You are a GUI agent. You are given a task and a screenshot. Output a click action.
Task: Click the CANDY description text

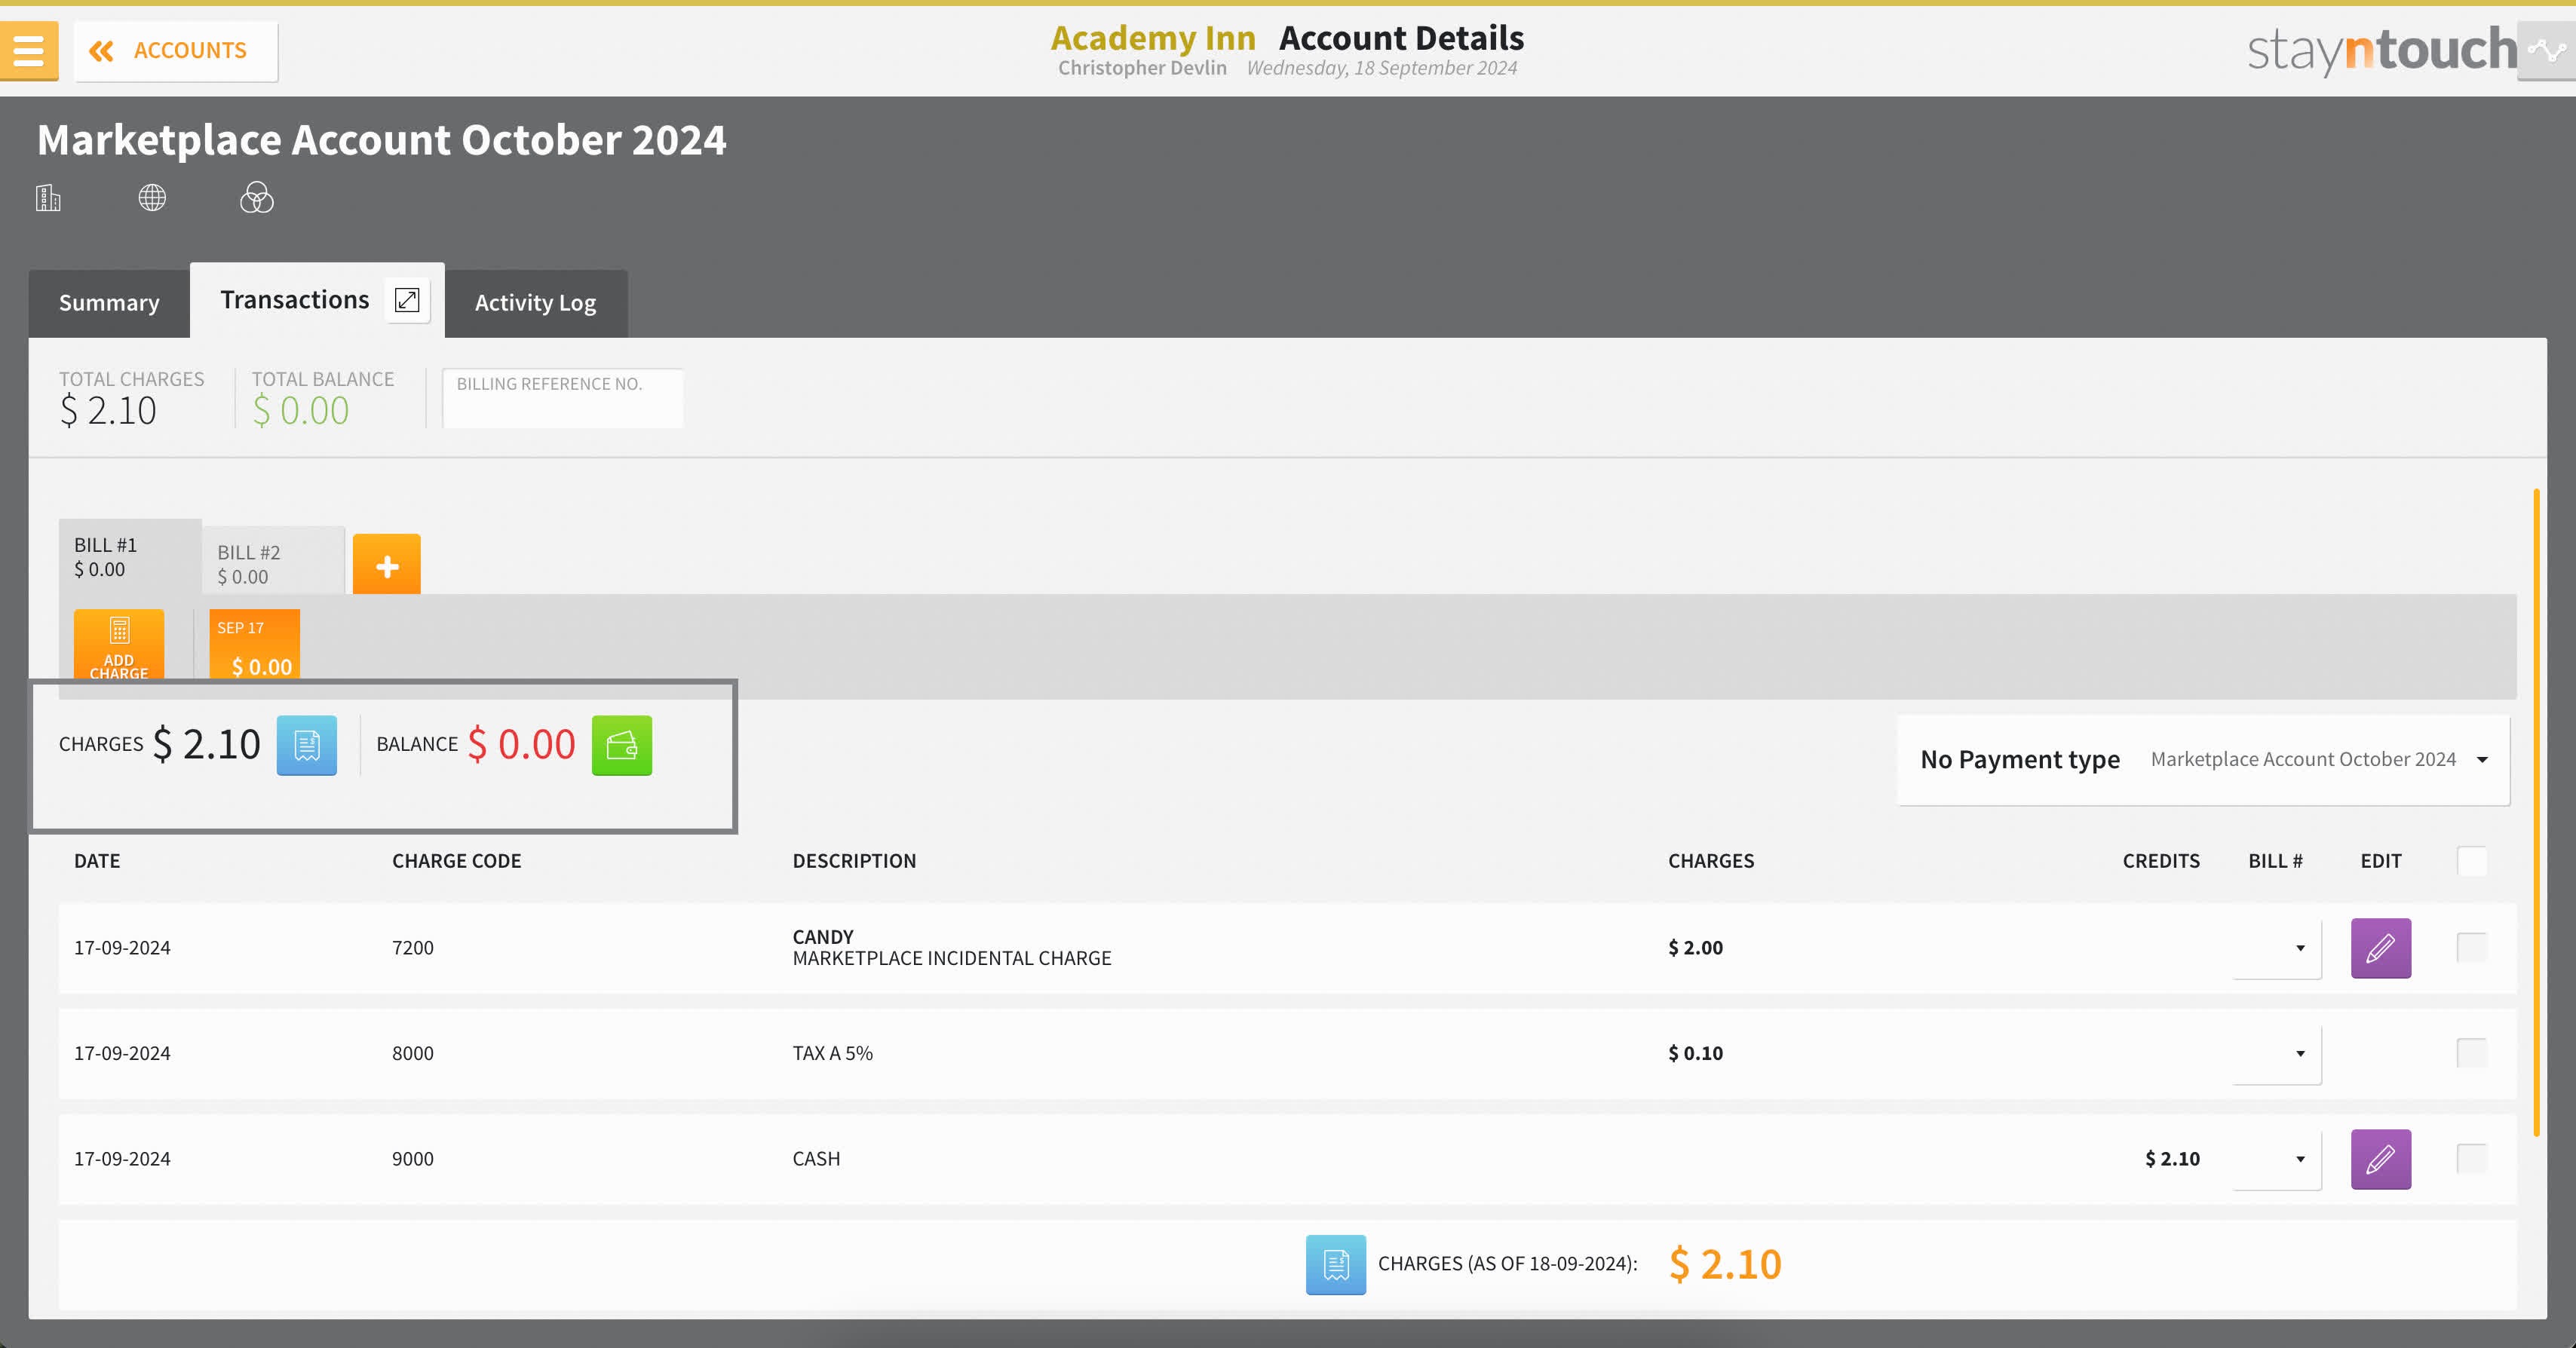point(823,937)
